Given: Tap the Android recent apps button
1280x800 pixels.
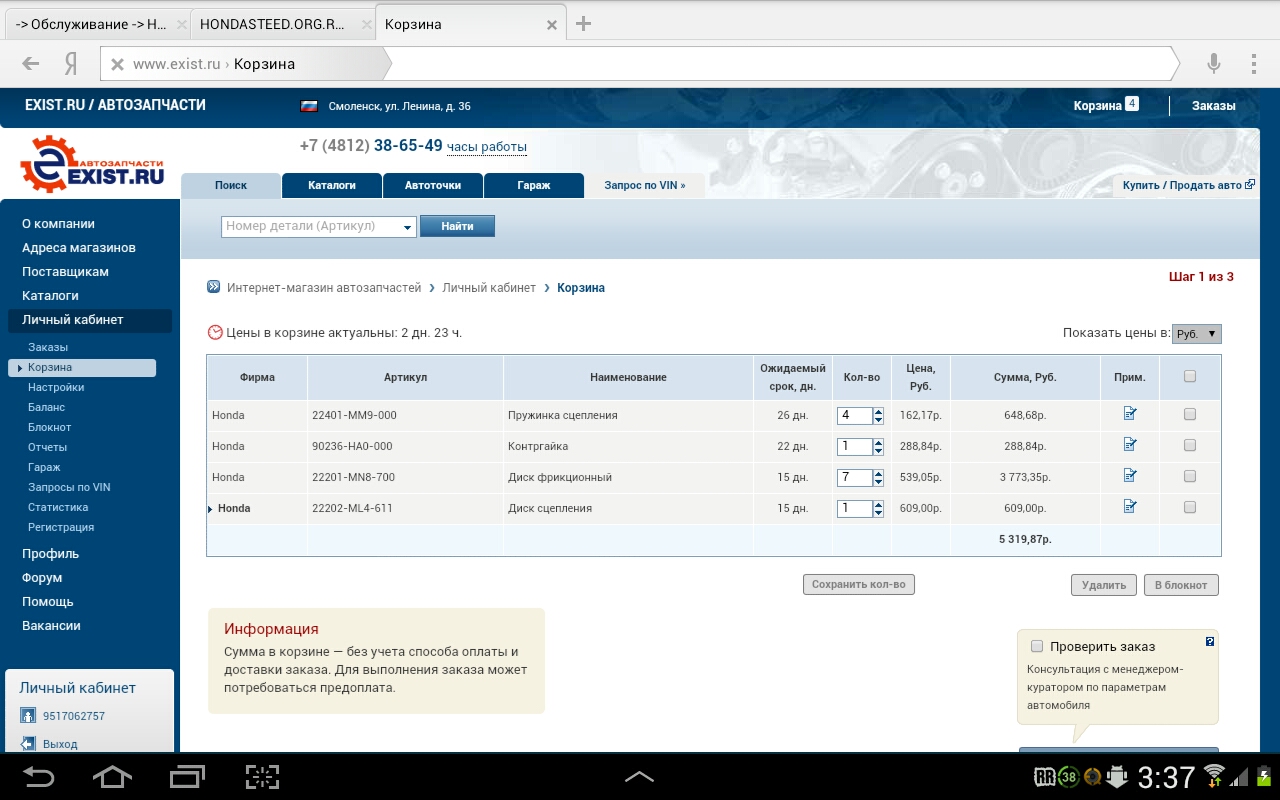Looking at the screenshot, I should pos(187,777).
